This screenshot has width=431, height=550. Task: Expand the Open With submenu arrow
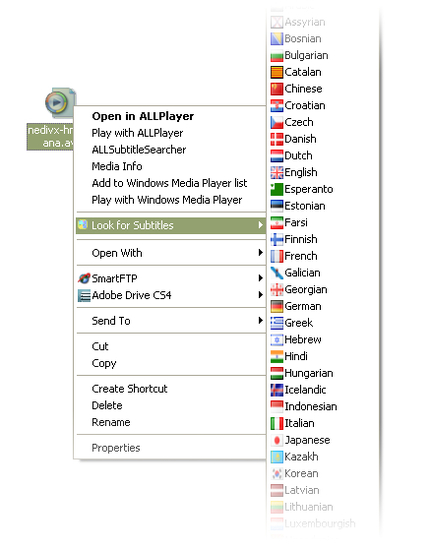pos(260,253)
